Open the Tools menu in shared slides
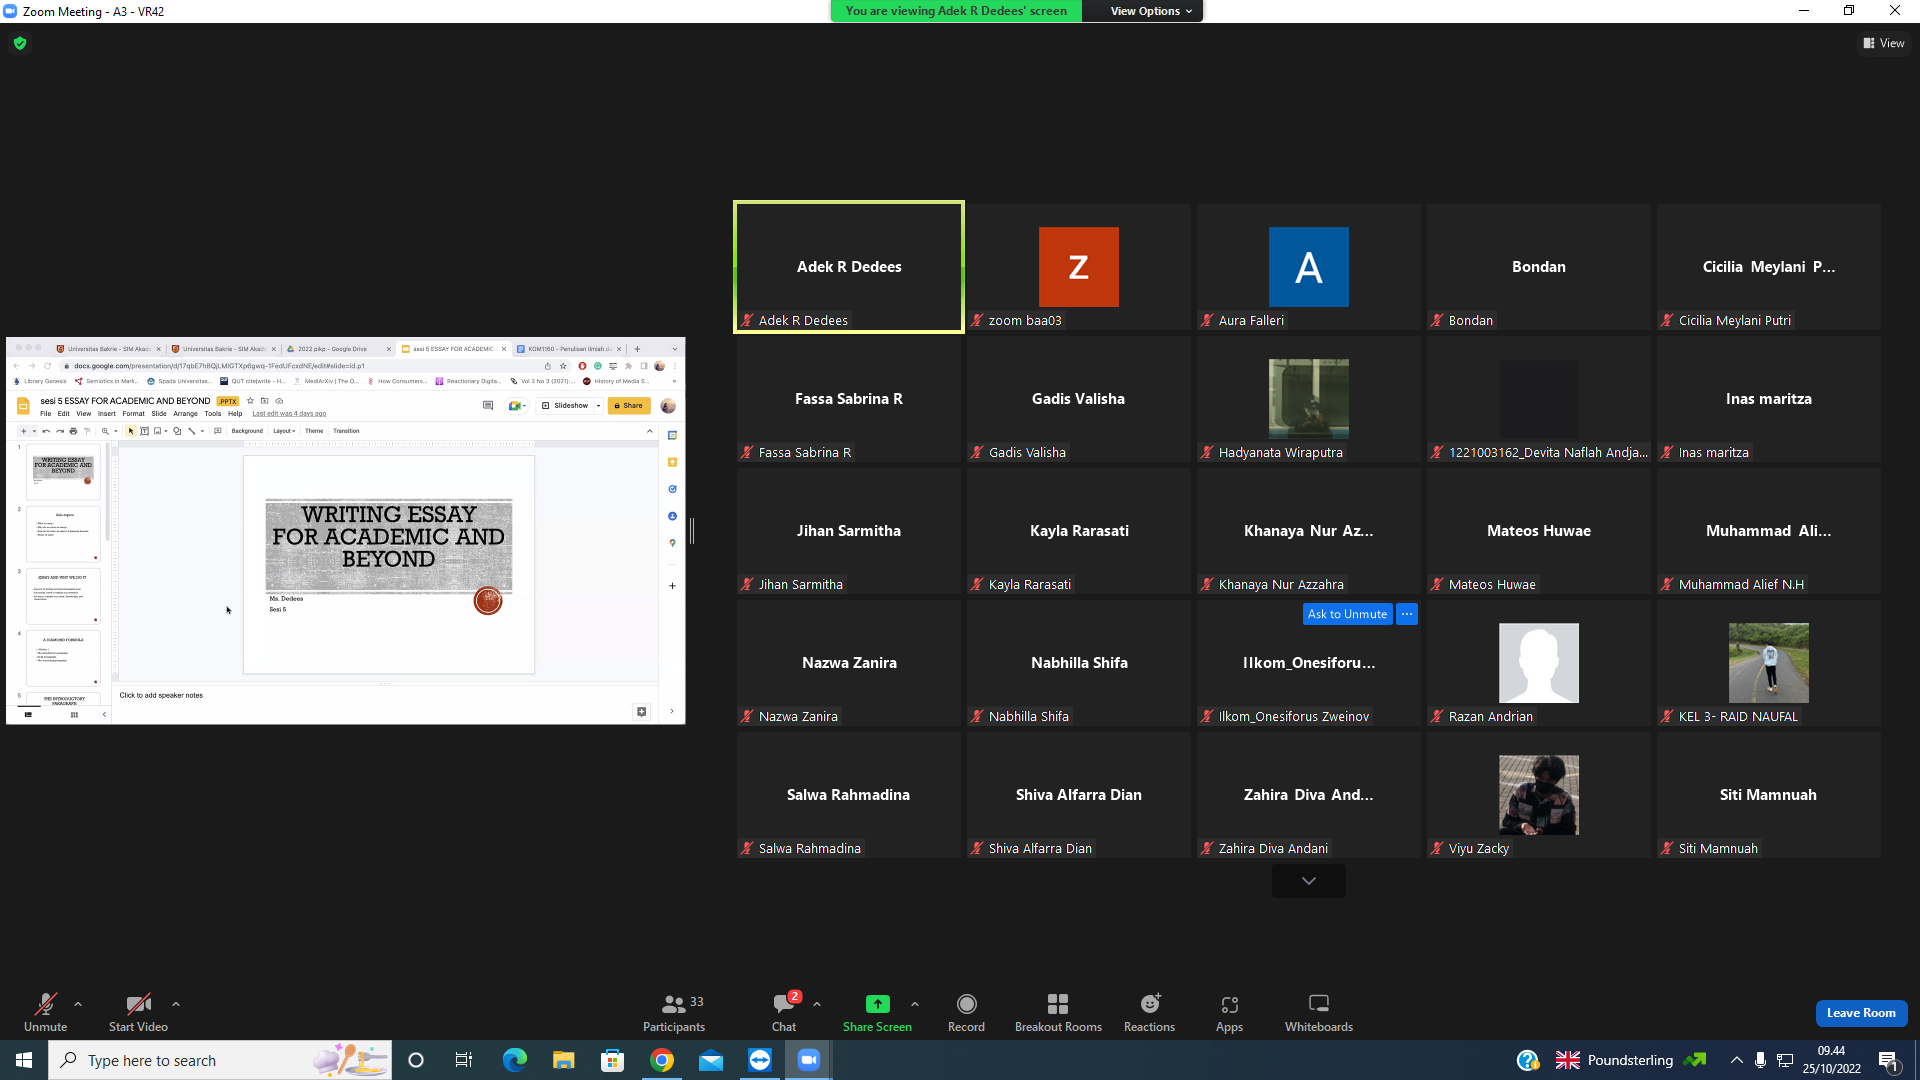Viewport: 1920px width, 1080px height. tap(213, 414)
